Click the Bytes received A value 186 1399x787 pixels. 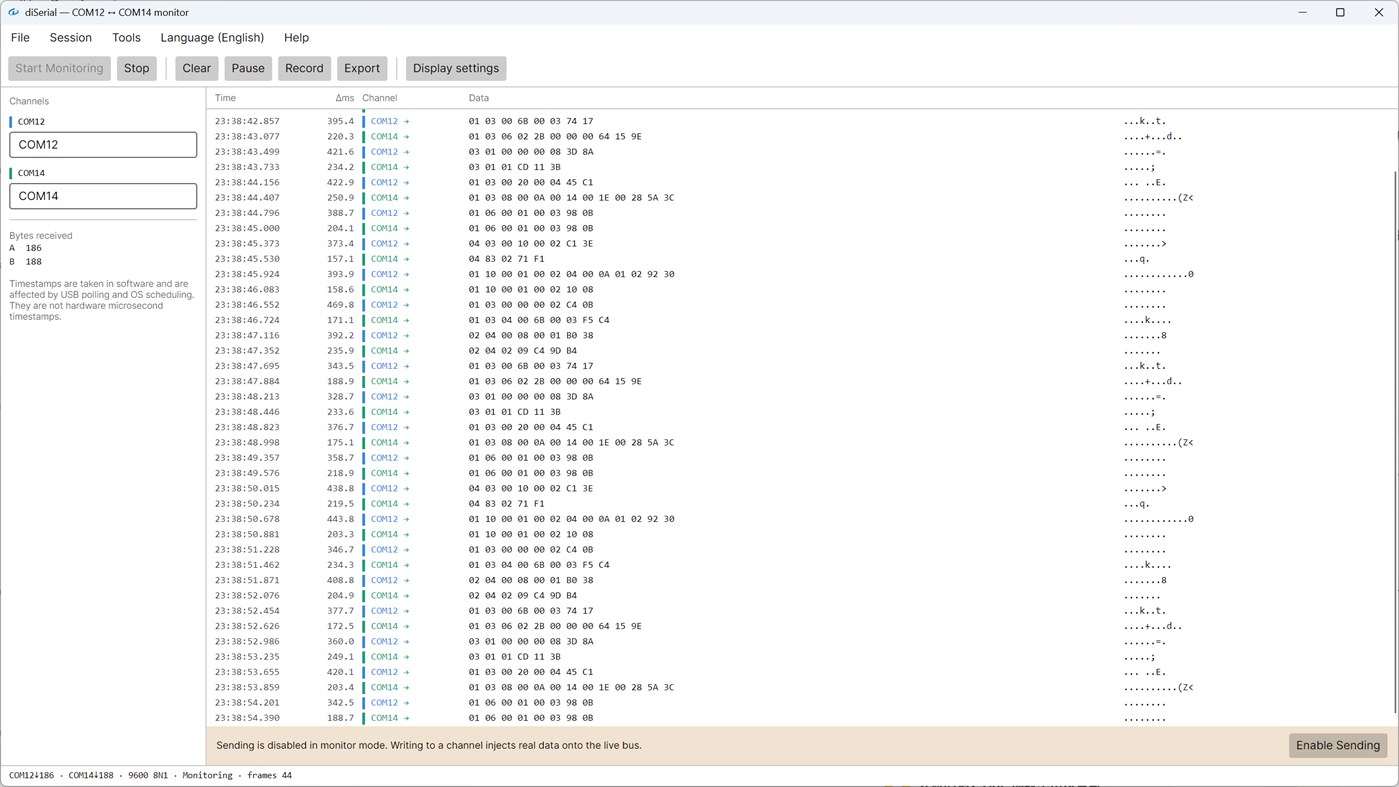(x=33, y=248)
